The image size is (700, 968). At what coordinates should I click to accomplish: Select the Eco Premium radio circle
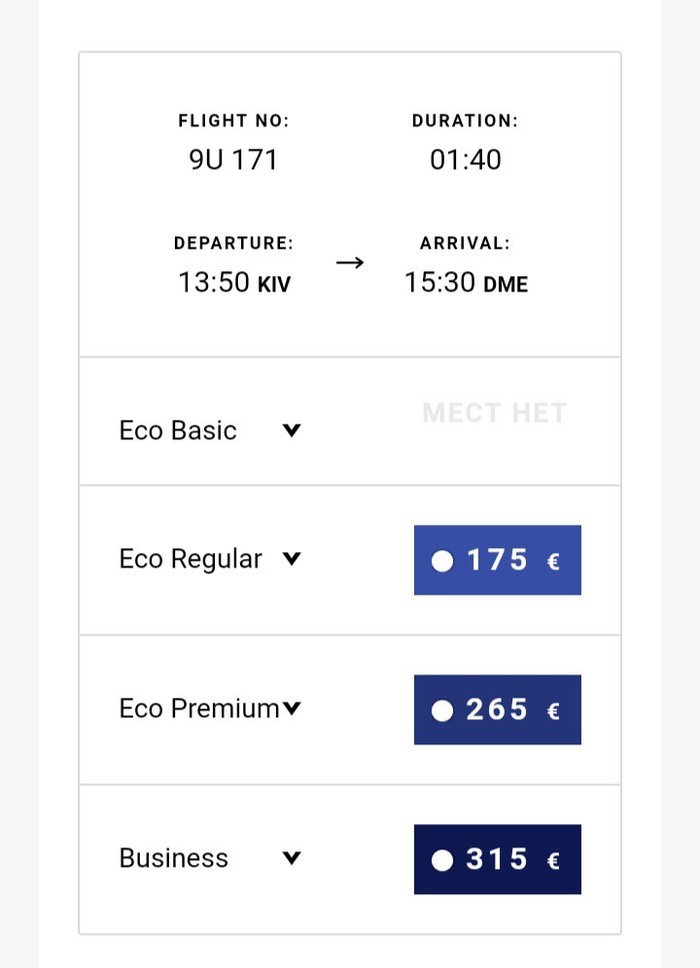(x=442, y=711)
